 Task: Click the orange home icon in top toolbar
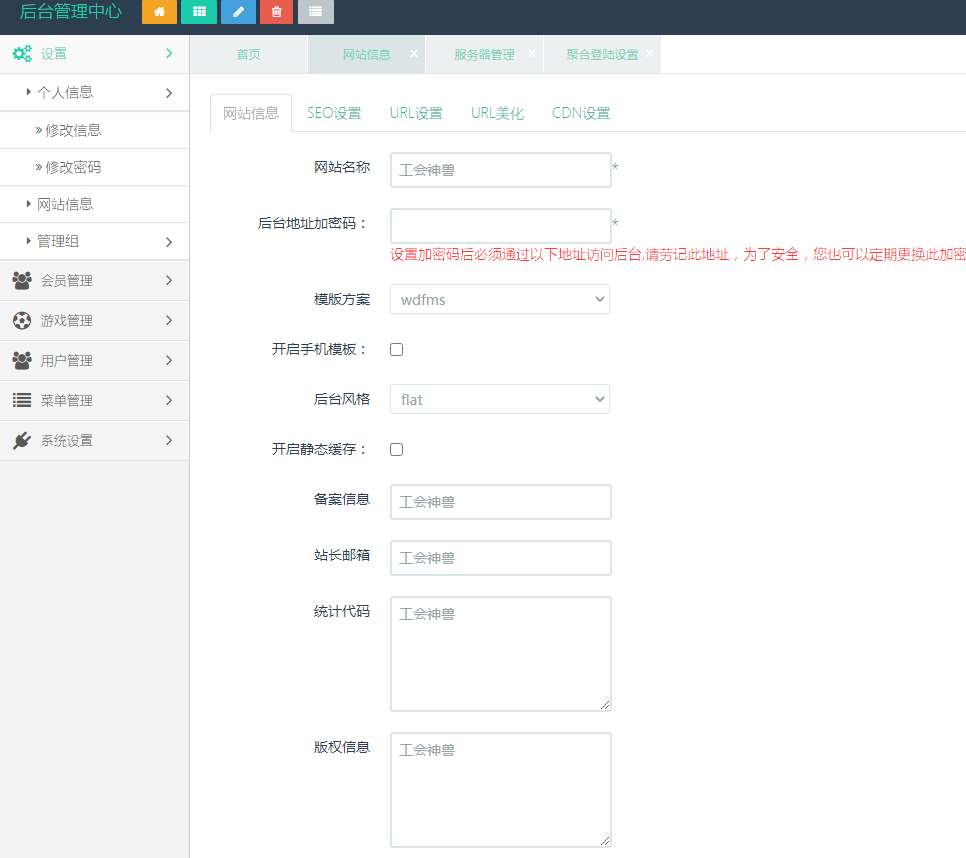coord(159,13)
